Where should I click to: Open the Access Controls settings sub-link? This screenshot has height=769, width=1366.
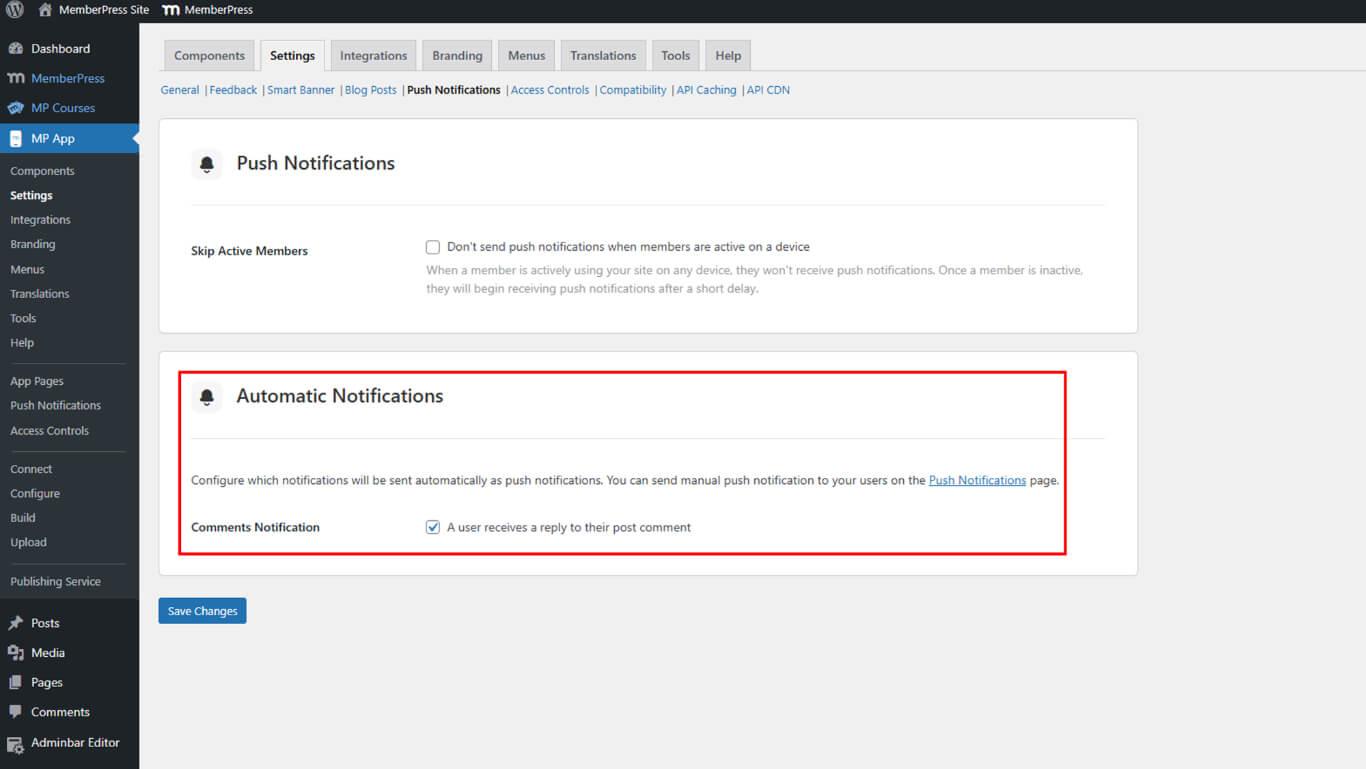click(550, 90)
